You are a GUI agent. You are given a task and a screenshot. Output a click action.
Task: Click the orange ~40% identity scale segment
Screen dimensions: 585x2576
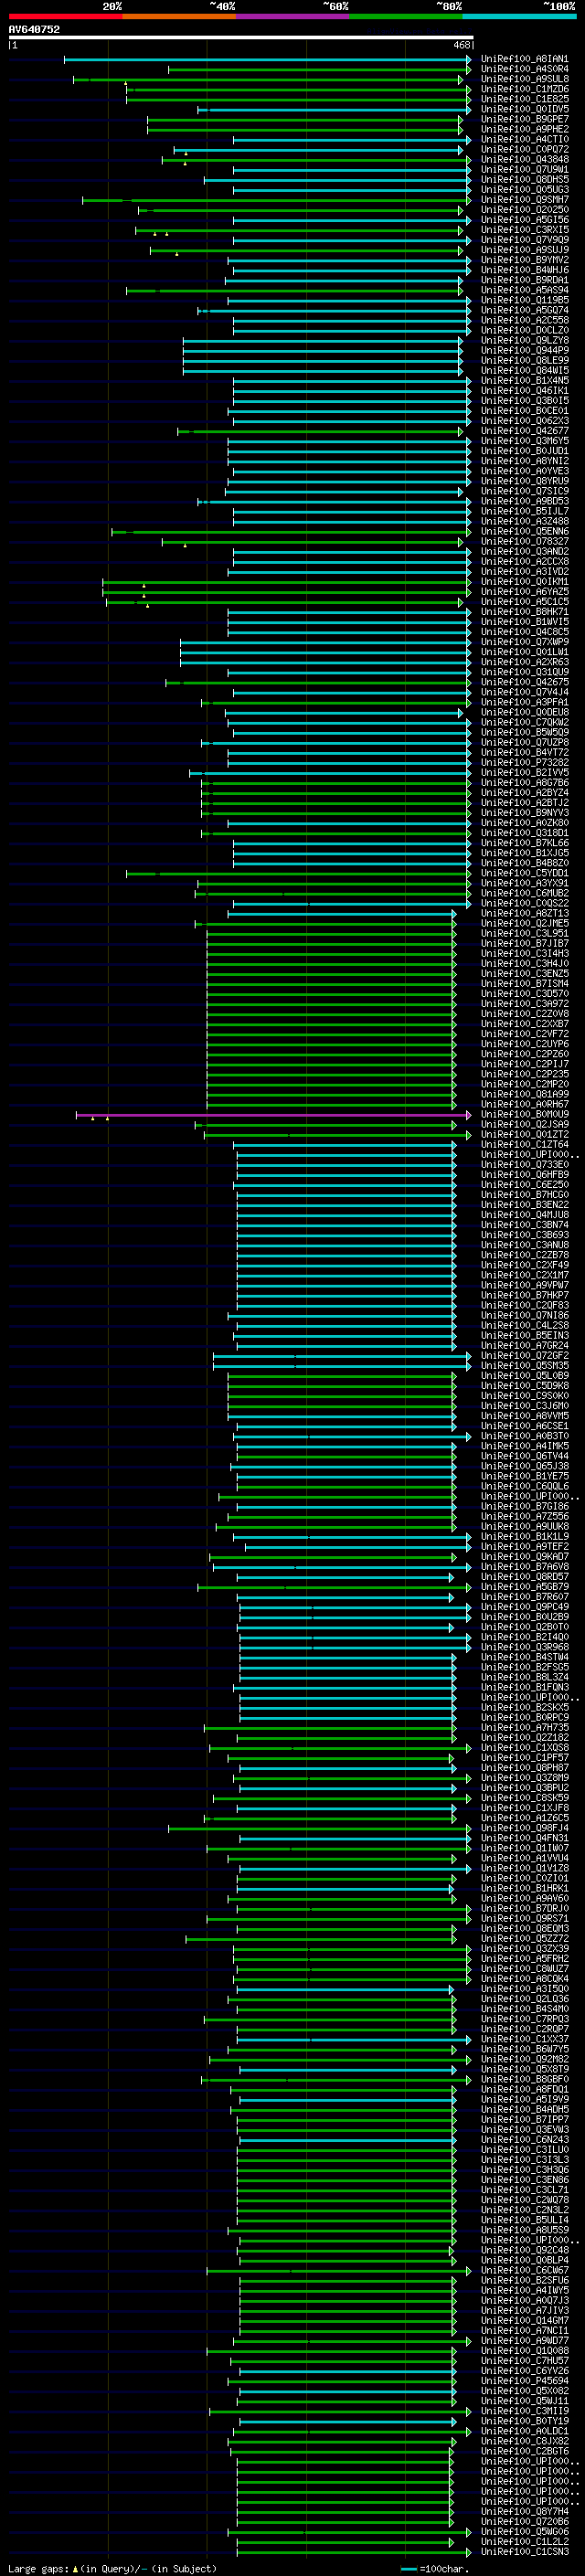[x=179, y=16]
